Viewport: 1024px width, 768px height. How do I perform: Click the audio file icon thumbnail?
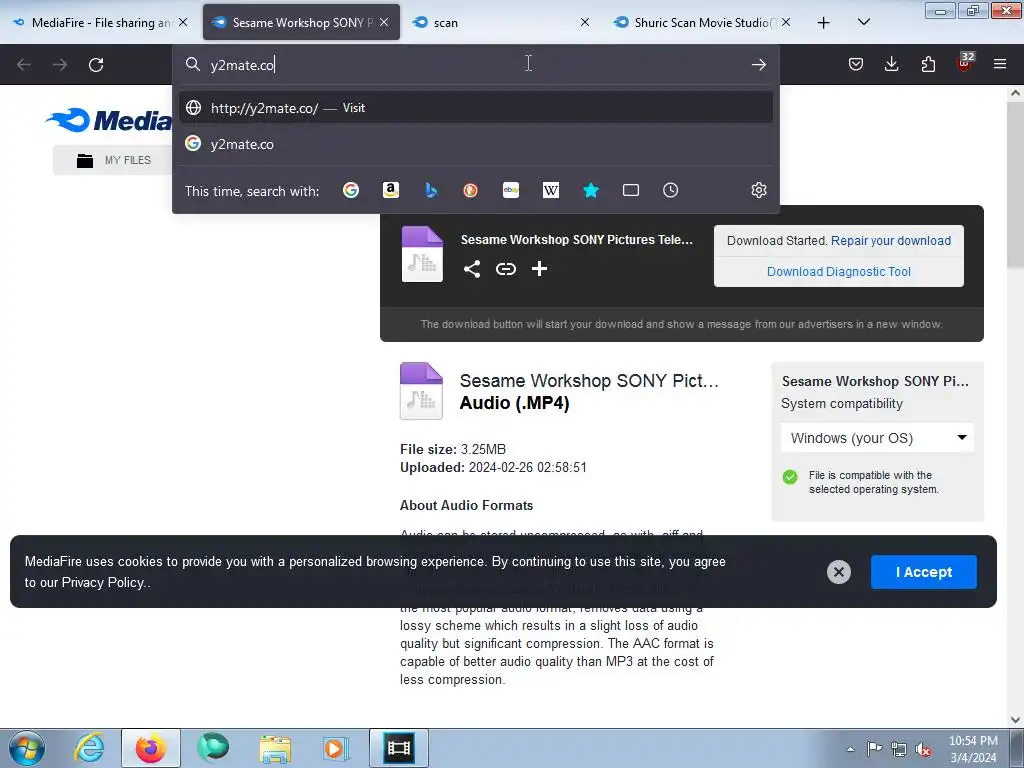pyautogui.click(x=421, y=391)
